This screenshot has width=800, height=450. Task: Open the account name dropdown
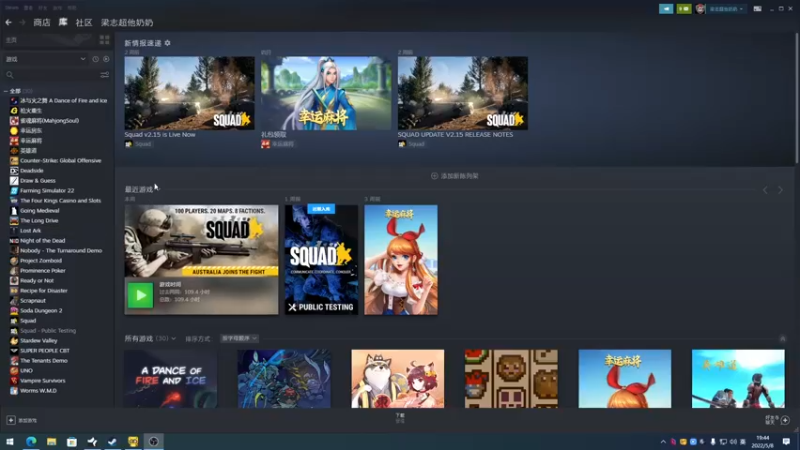[x=726, y=9]
